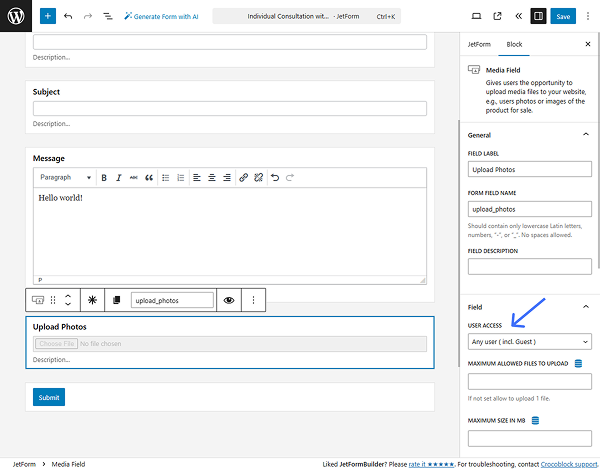Click JetForm in the breadcrumb

(24, 464)
